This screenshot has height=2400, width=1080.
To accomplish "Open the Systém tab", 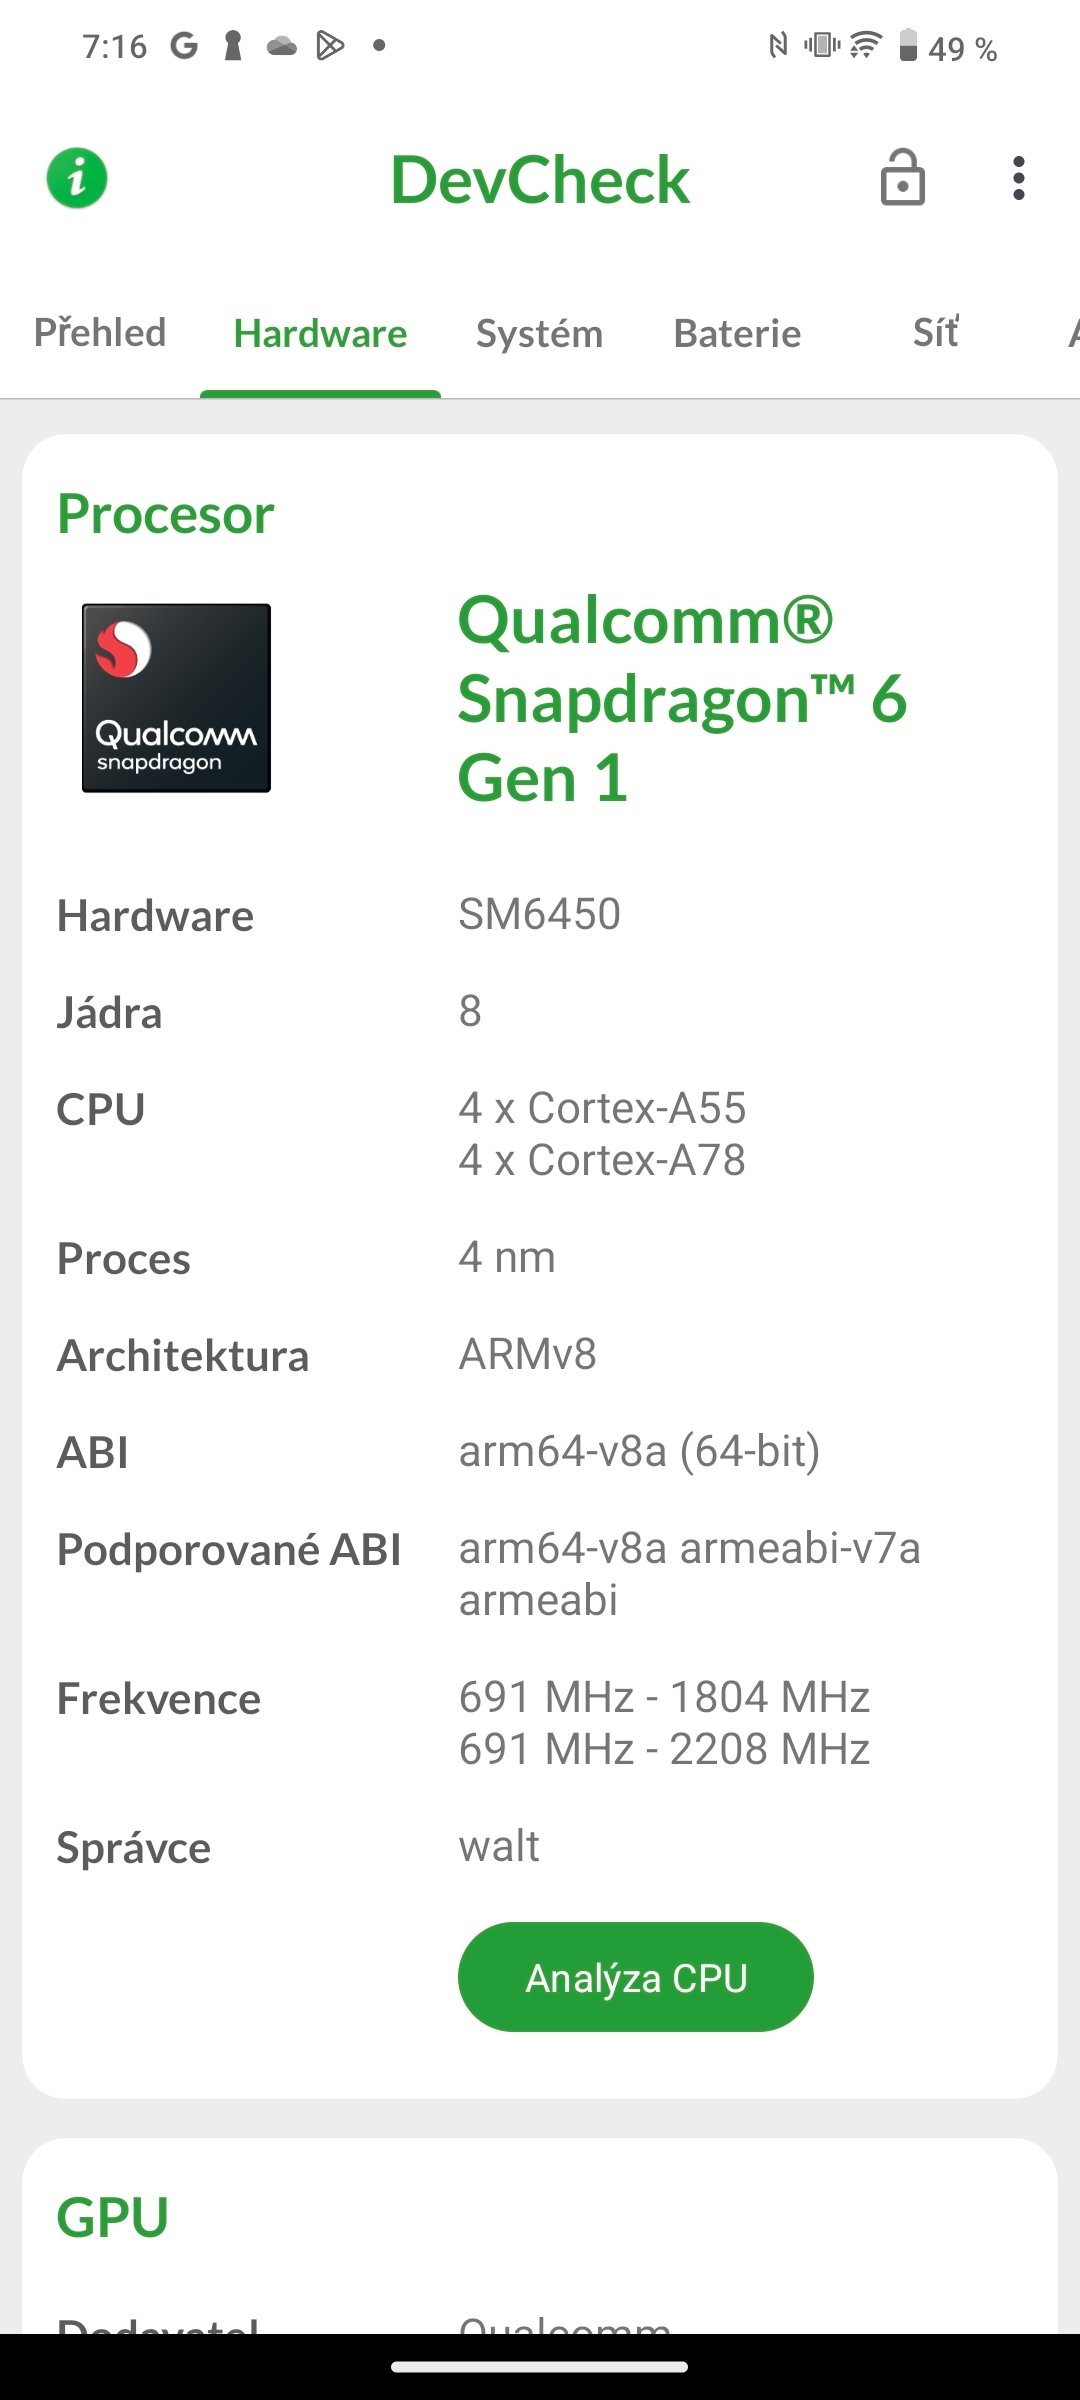I will [539, 334].
